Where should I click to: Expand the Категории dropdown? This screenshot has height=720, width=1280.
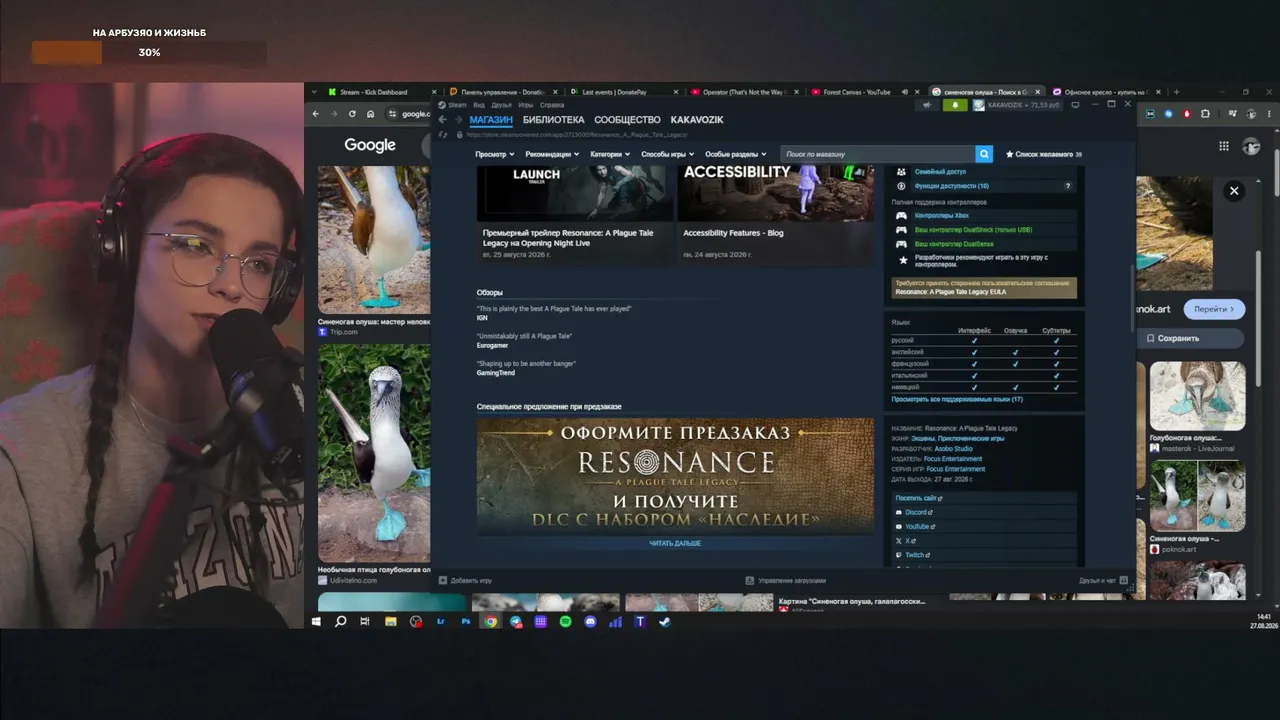point(610,154)
